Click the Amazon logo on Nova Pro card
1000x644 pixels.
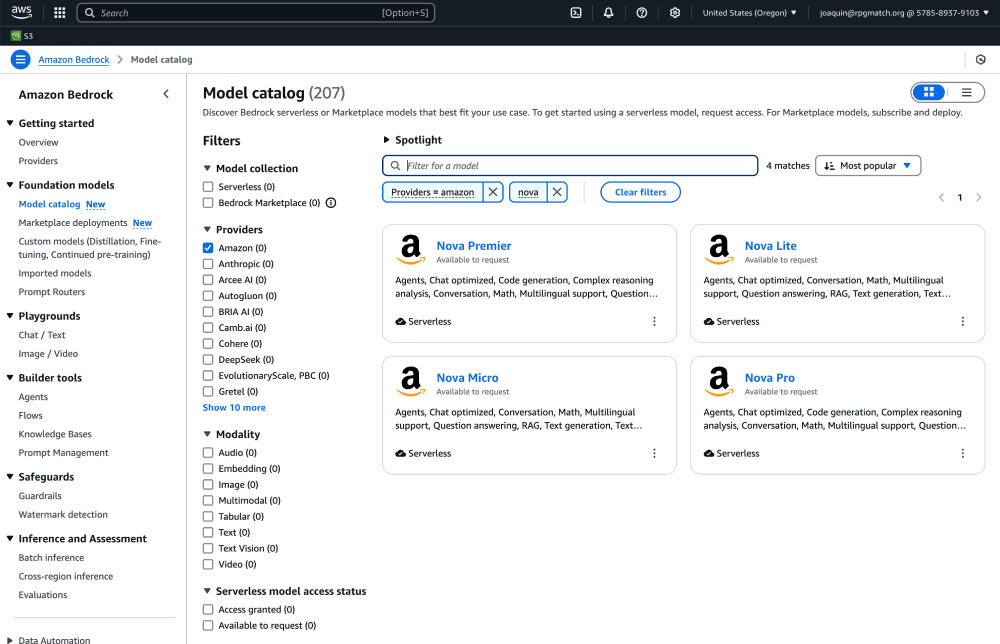pos(719,381)
